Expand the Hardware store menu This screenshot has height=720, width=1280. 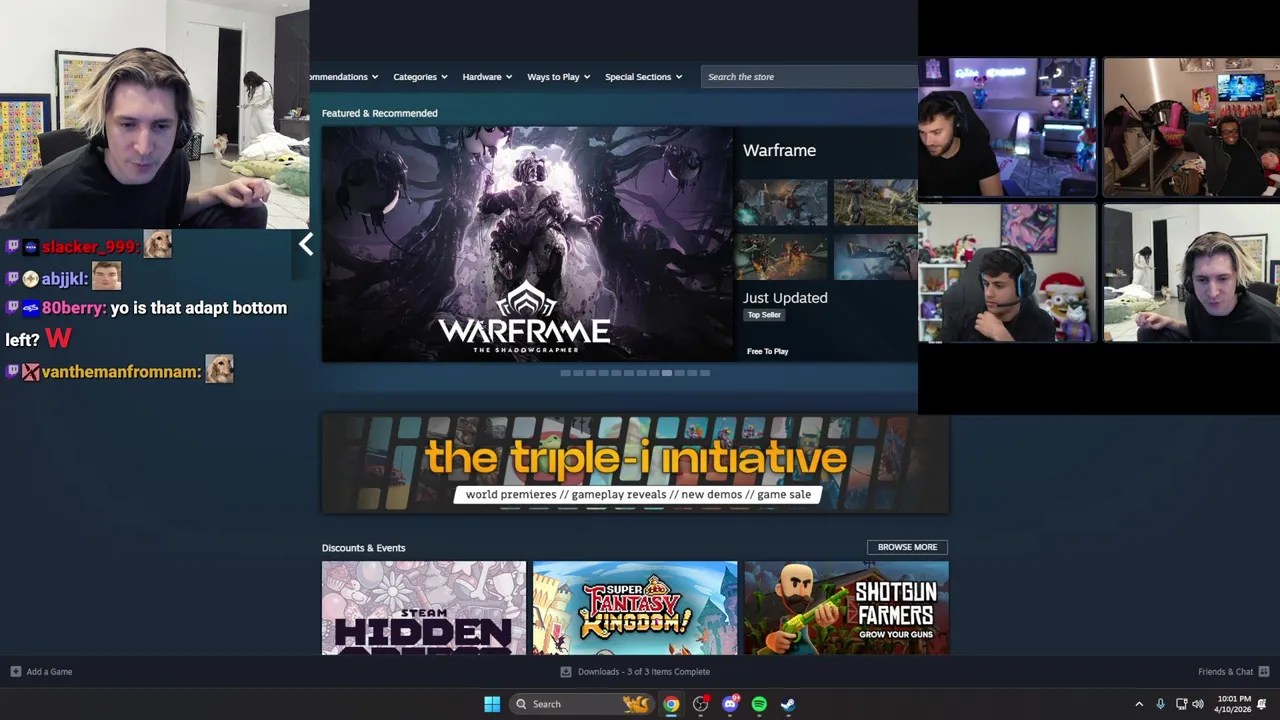coord(487,77)
